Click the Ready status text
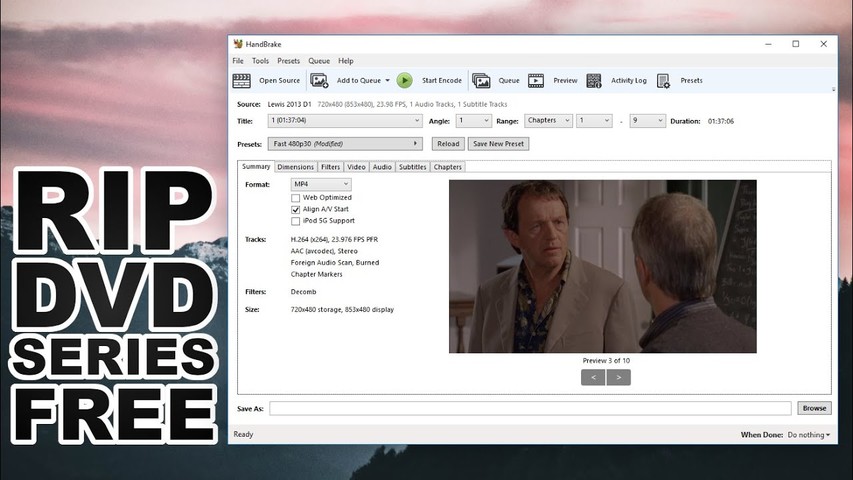 pos(243,434)
